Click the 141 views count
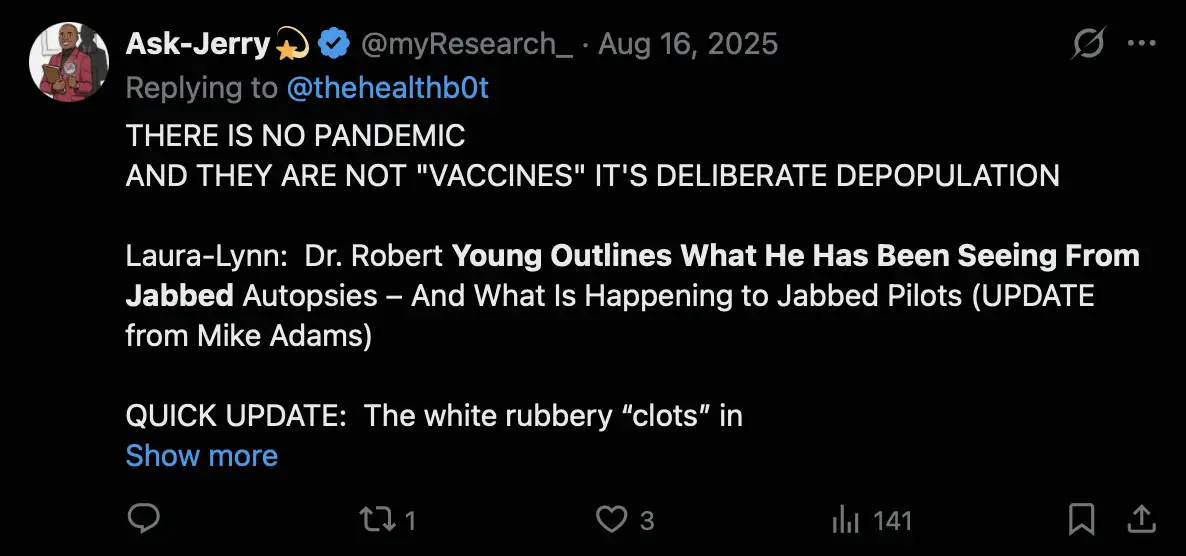Screen dimensions: 1186x556 [x=892, y=520]
